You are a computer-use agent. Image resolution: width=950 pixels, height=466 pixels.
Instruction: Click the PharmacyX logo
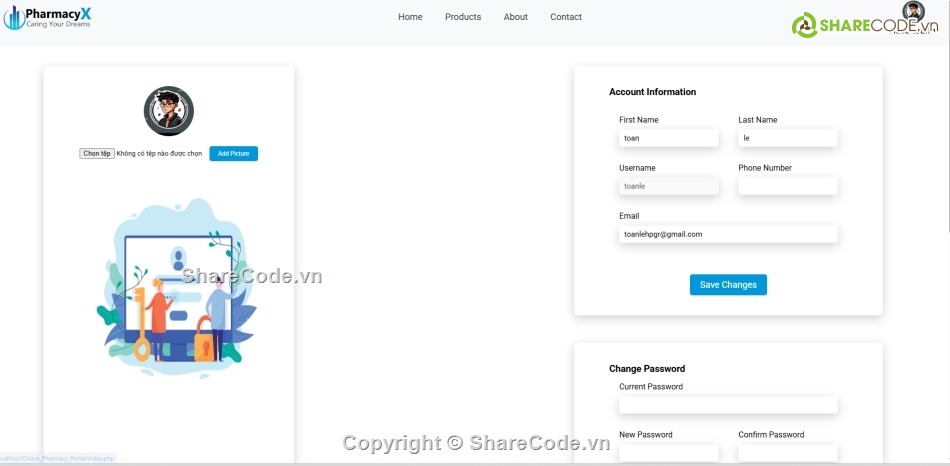click(48, 17)
